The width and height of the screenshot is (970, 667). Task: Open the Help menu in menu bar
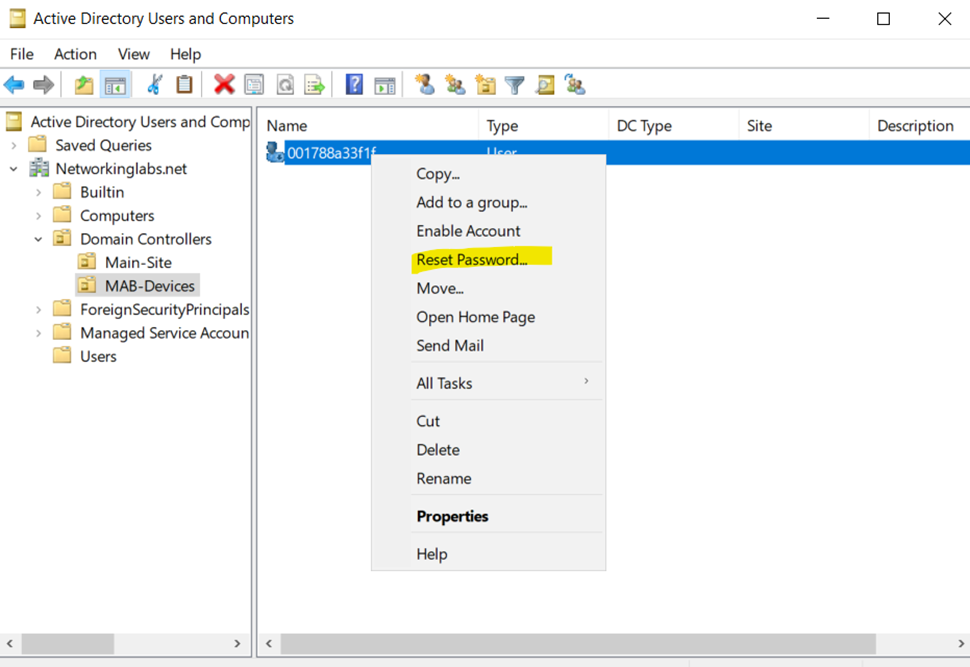[186, 54]
